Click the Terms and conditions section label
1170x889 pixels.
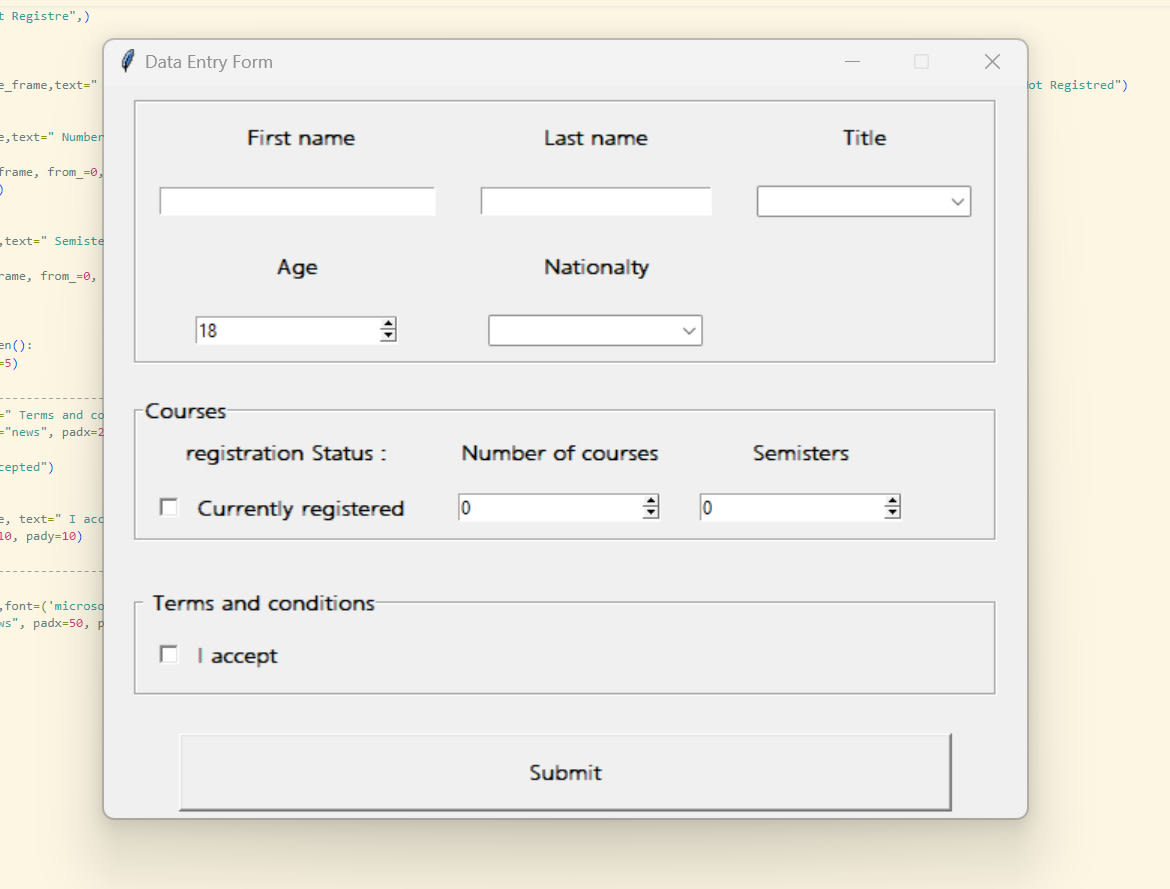(x=263, y=602)
